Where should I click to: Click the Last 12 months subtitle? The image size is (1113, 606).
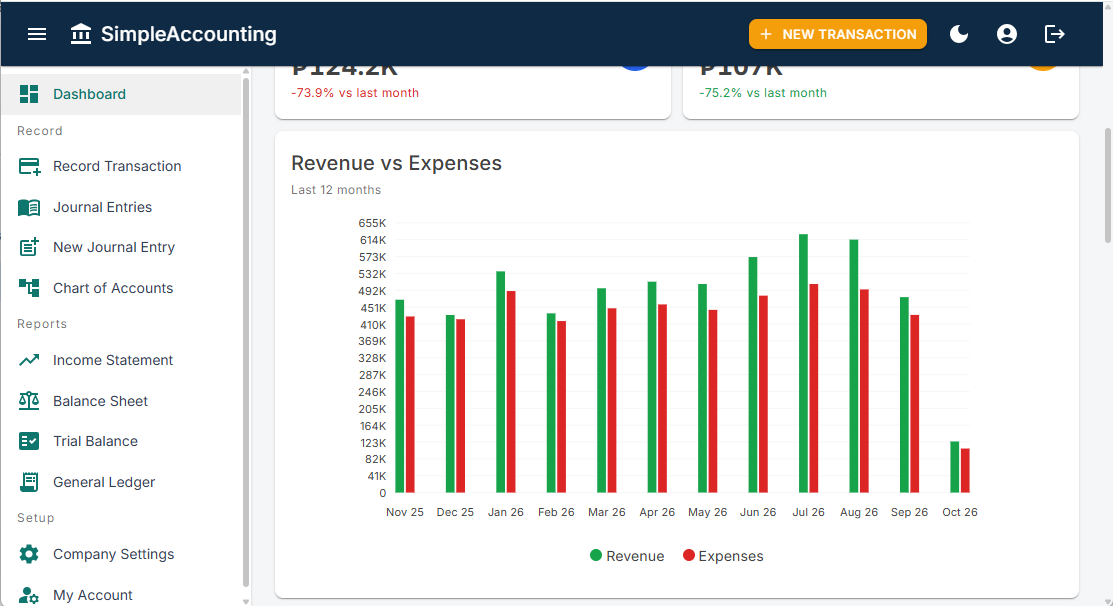pos(336,190)
